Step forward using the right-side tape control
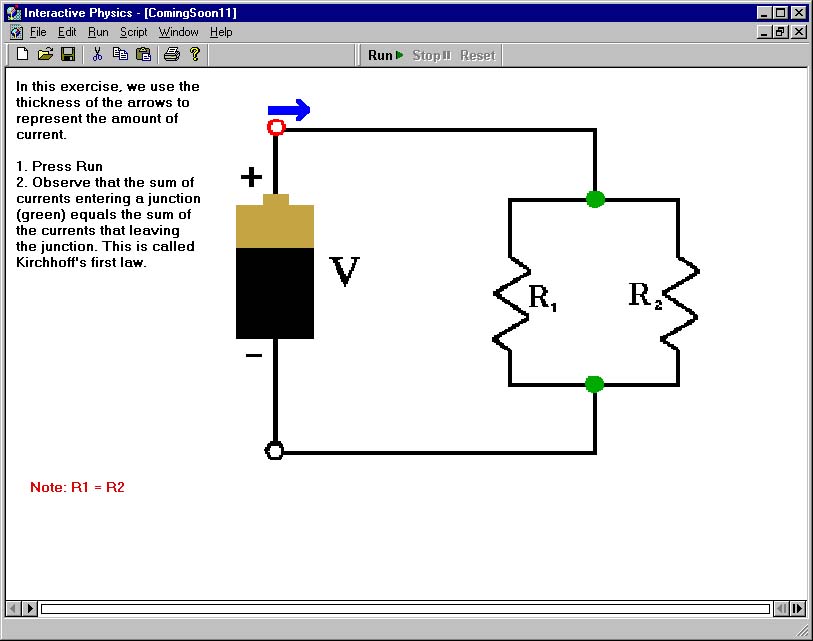This screenshot has width=813, height=641. pos(797,608)
